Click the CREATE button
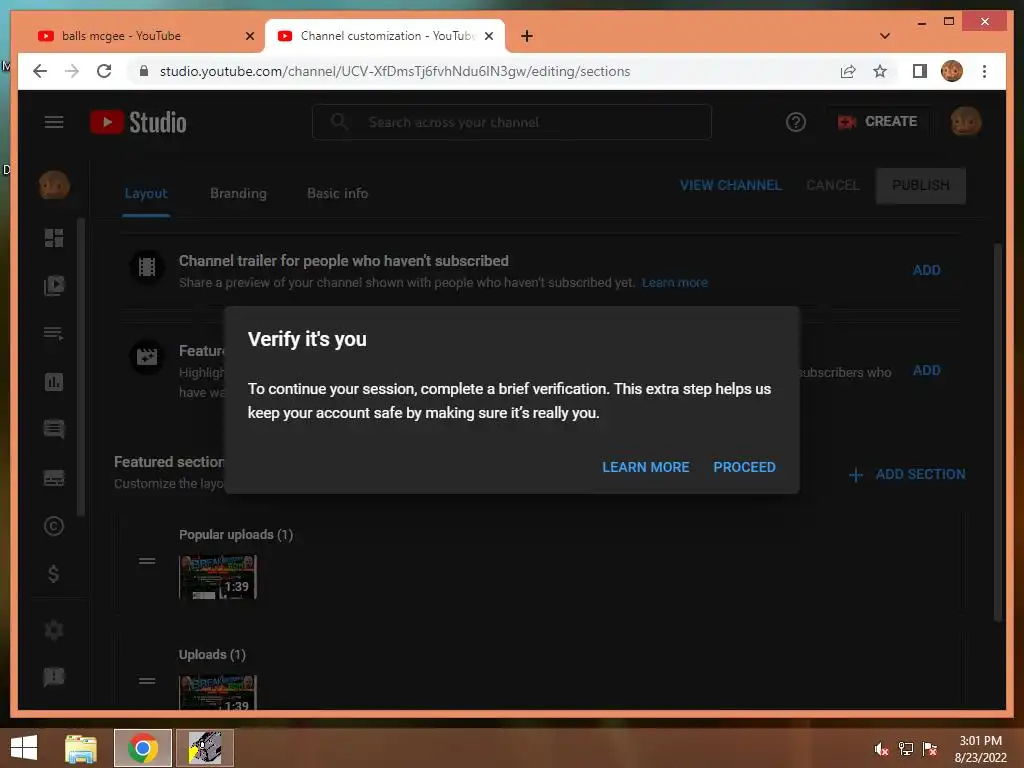The width and height of the screenshot is (1024, 768). [877, 121]
